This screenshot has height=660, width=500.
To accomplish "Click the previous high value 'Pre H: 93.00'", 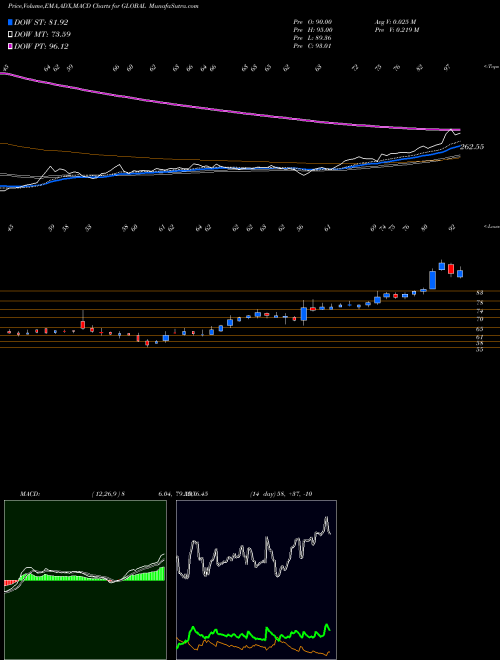I will [313, 30].
